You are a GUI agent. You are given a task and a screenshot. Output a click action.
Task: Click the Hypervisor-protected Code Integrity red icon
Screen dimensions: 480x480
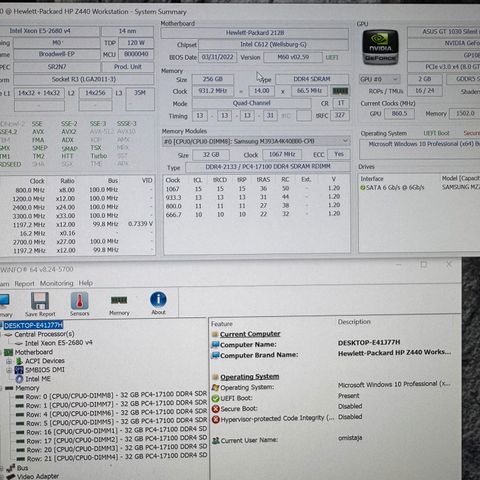pos(216,419)
